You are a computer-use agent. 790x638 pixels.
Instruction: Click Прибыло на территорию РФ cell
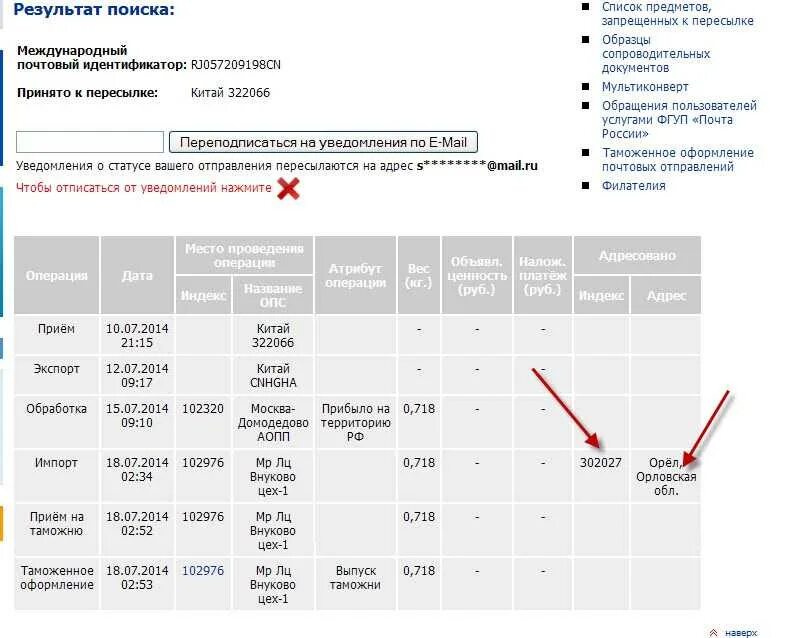[x=355, y=422]
